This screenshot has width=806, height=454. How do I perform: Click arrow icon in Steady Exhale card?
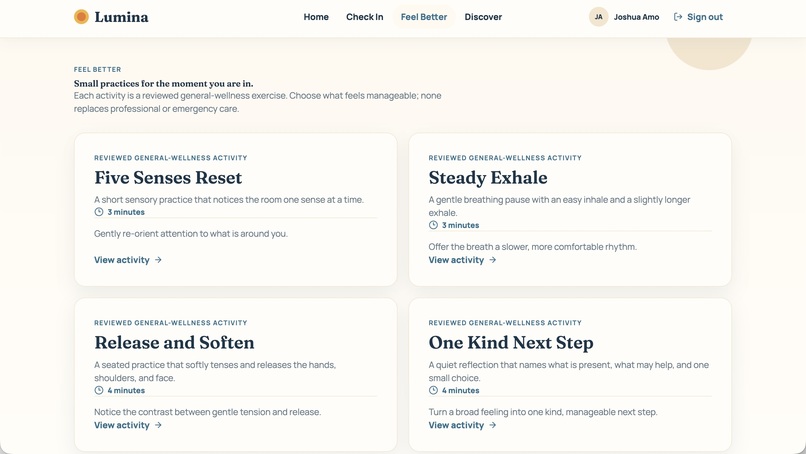pos(493,260)
